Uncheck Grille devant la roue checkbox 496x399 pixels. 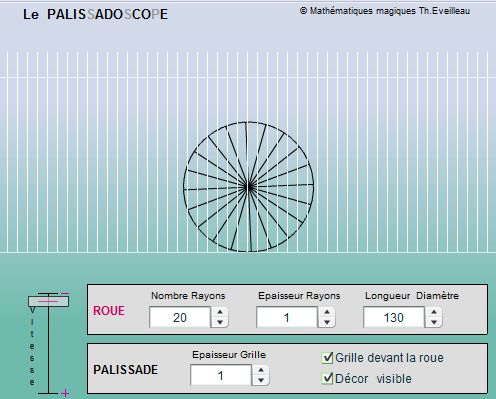click(327, 358)
